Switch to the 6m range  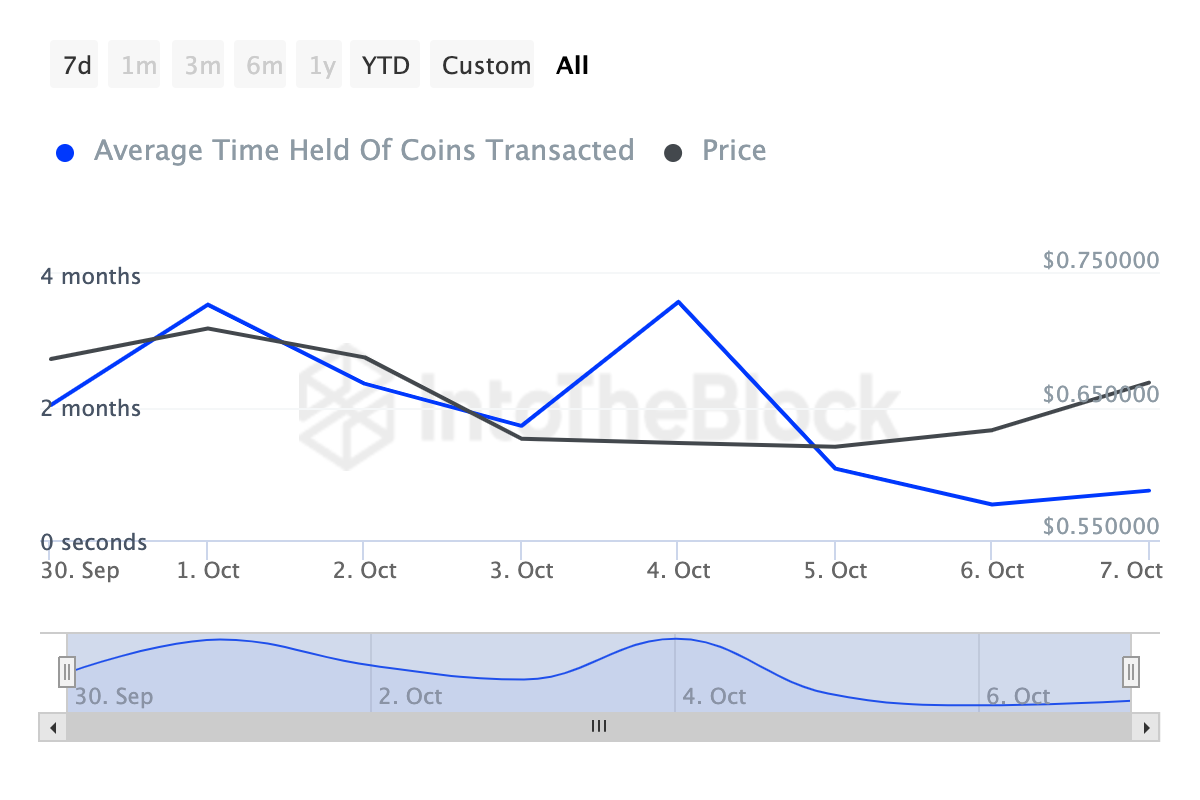264,66
